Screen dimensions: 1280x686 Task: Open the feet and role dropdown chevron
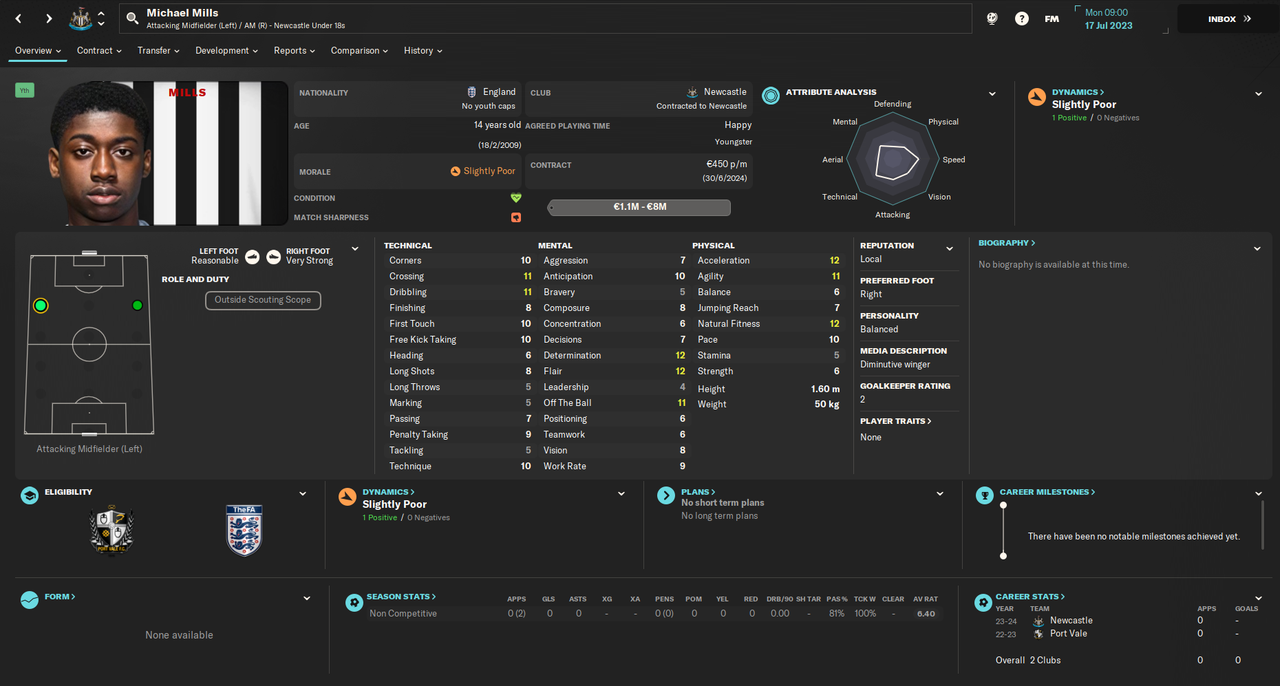pyautogui.click(x=354, y=249)
